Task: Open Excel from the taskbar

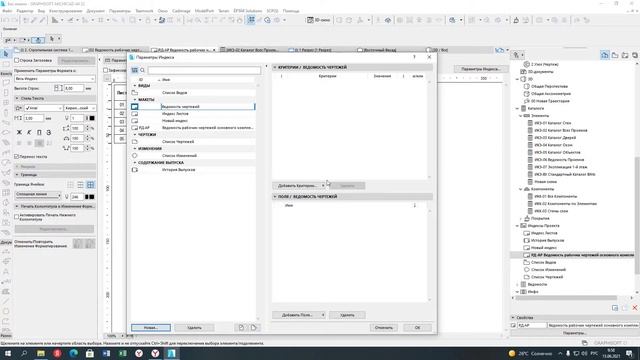Action: (122, 353)
